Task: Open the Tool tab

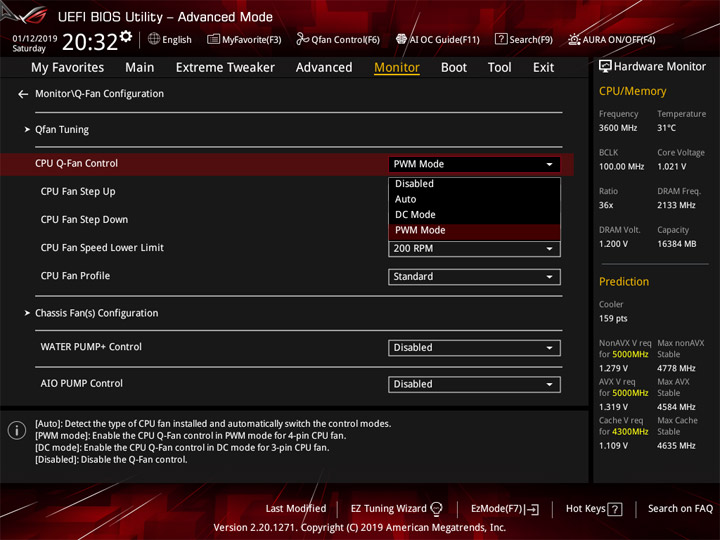Action: (499, 68)
